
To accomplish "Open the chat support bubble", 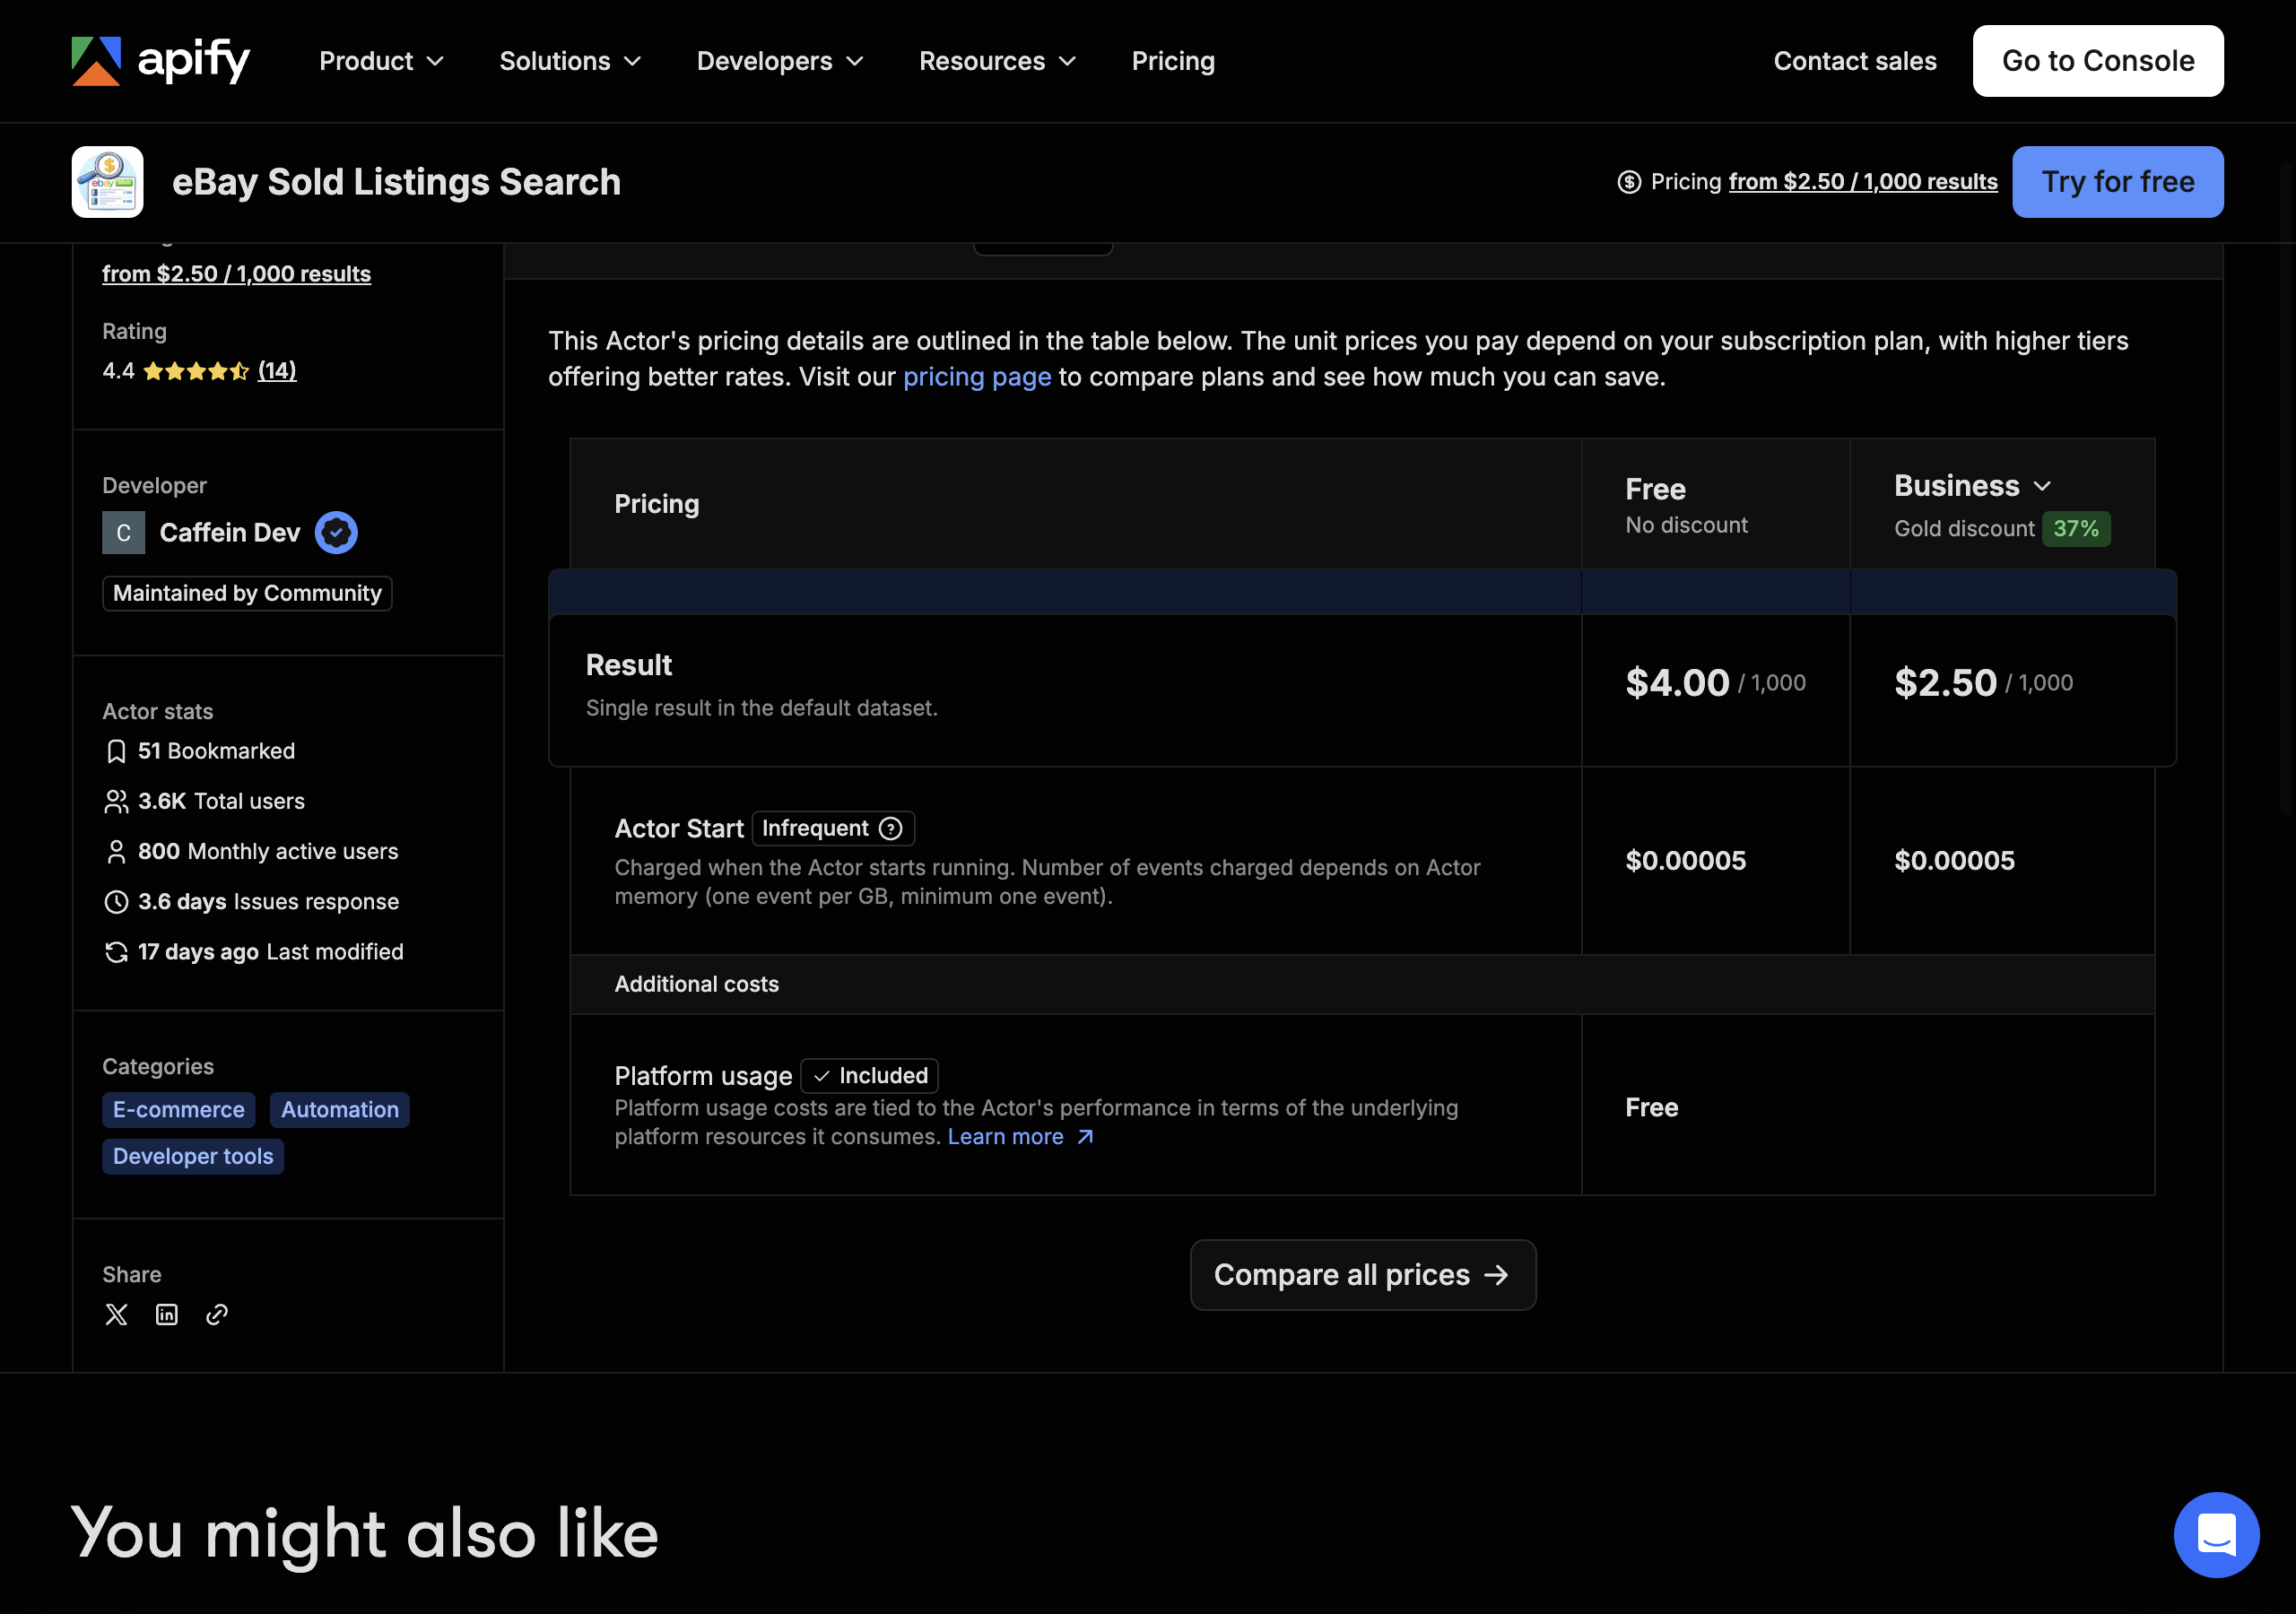I will click(2216, 1534).
